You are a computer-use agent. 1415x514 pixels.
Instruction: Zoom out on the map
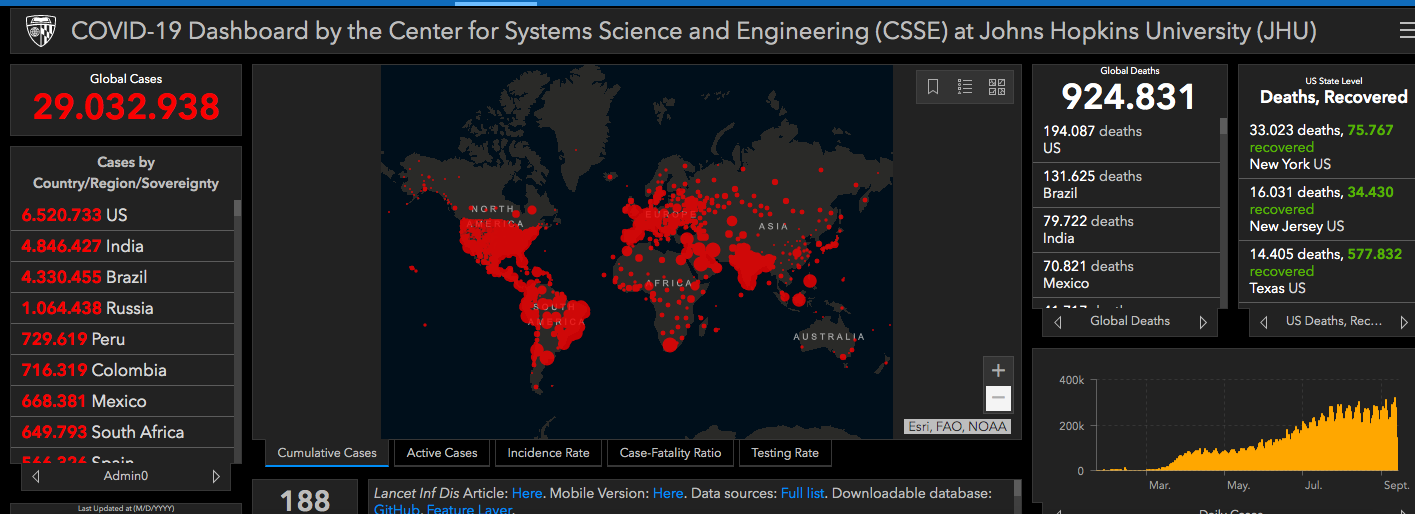997,398
